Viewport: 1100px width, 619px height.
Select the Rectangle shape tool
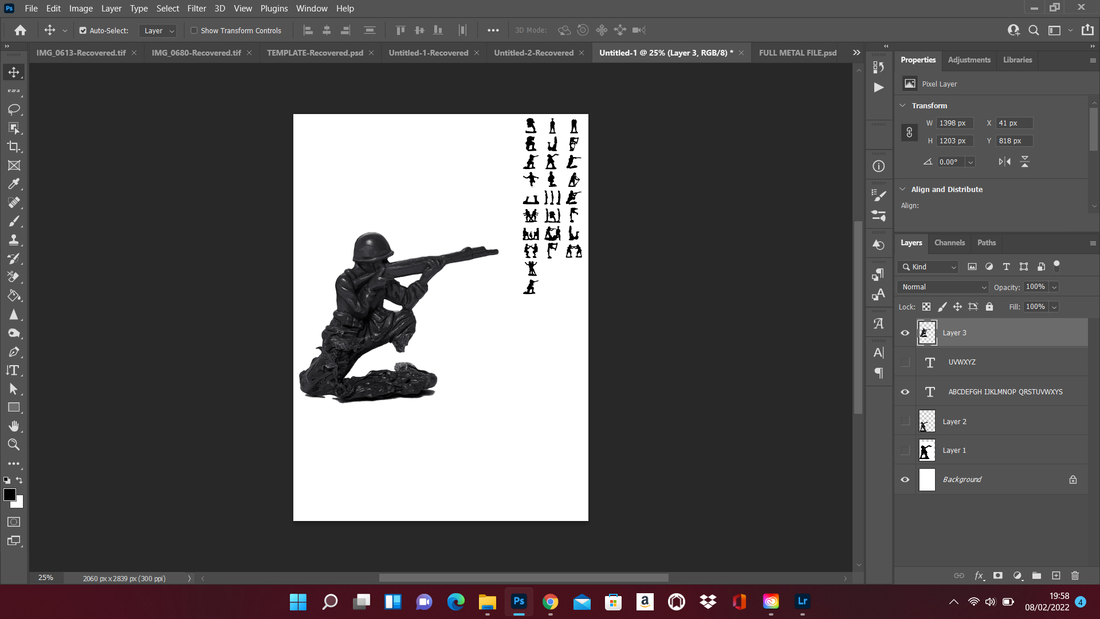13,408
